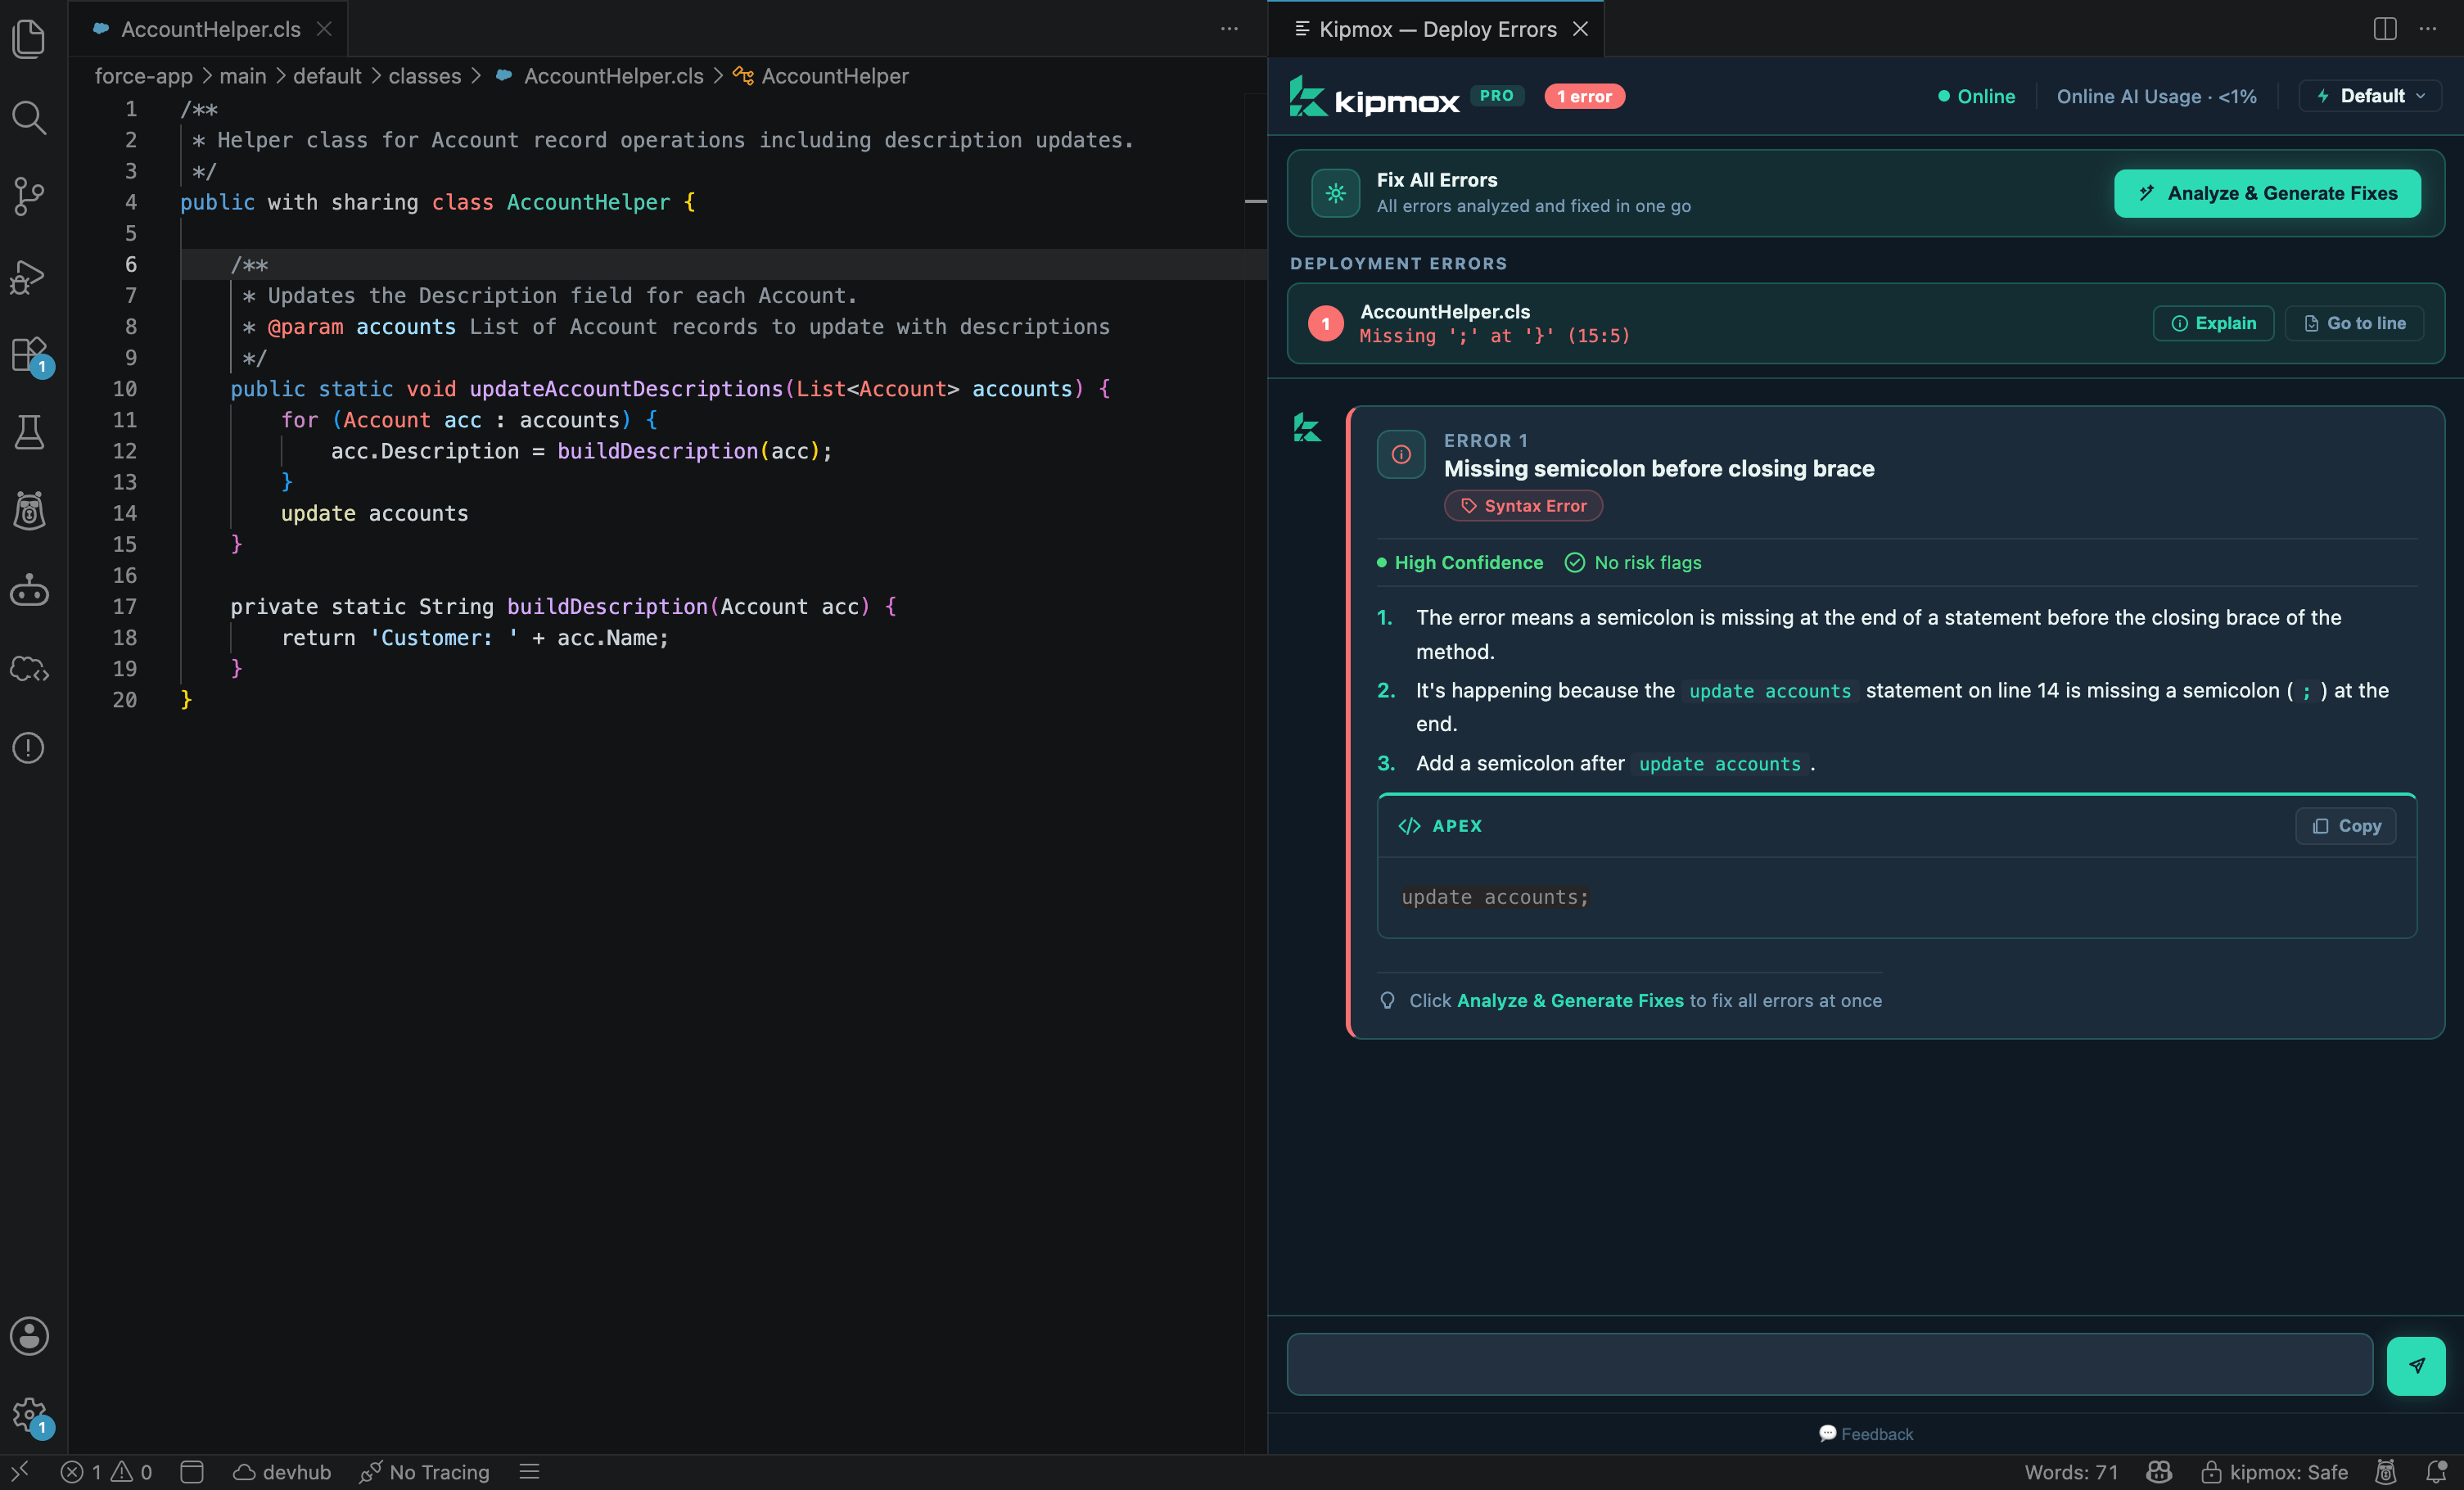Viewport: 2464px width, 1490px height.
Task: Open notifications bell in status bar
Action: click(2437, 1471)
